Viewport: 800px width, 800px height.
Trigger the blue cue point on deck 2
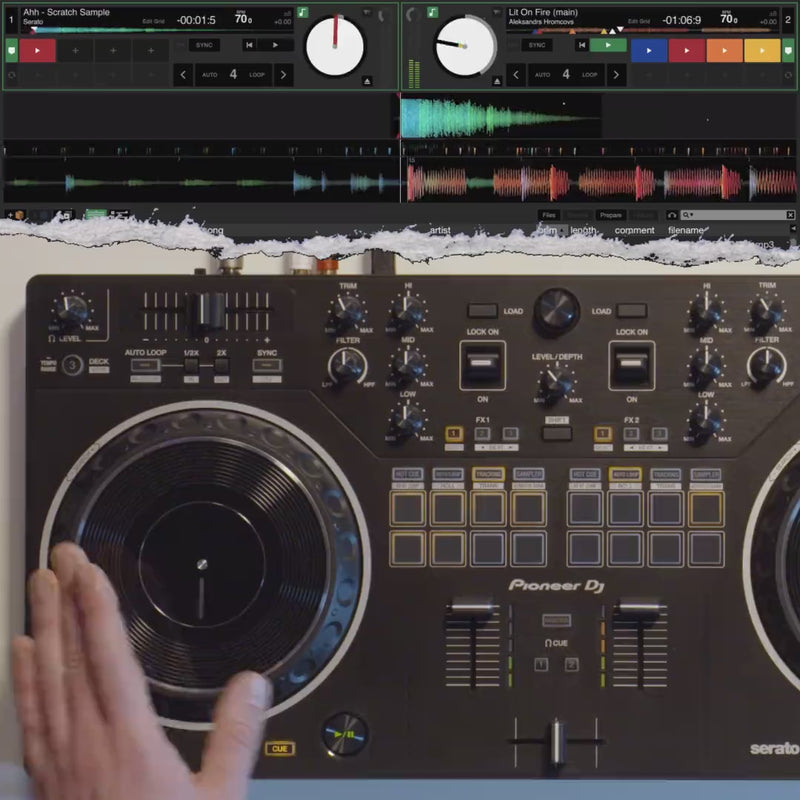(649, 51)
